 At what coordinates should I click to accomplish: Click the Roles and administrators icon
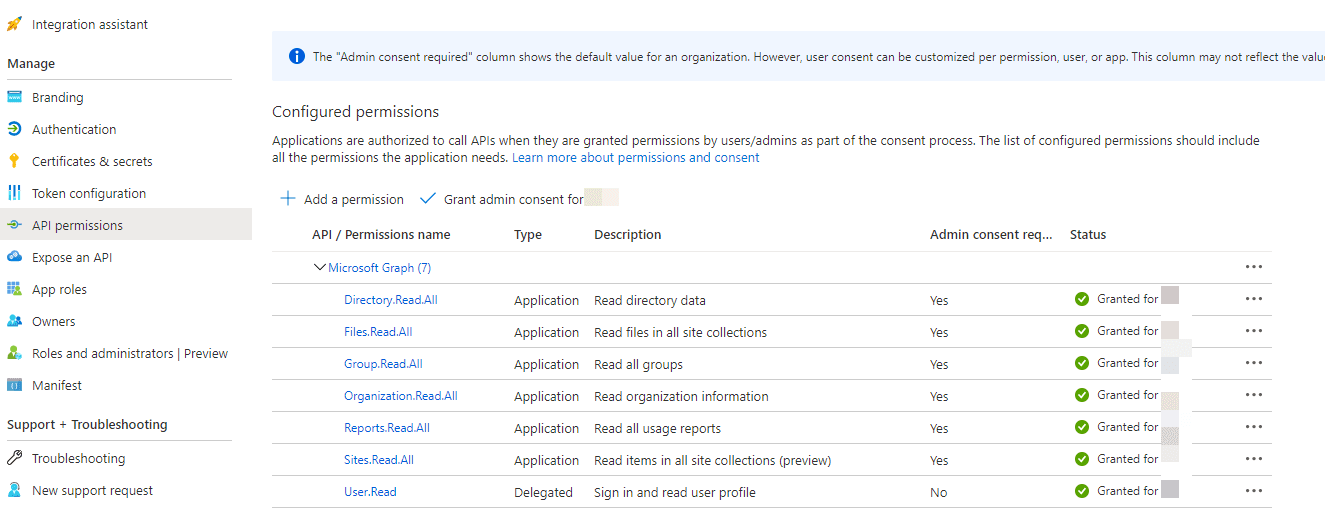pyautogui.click(x=14, y=353)
